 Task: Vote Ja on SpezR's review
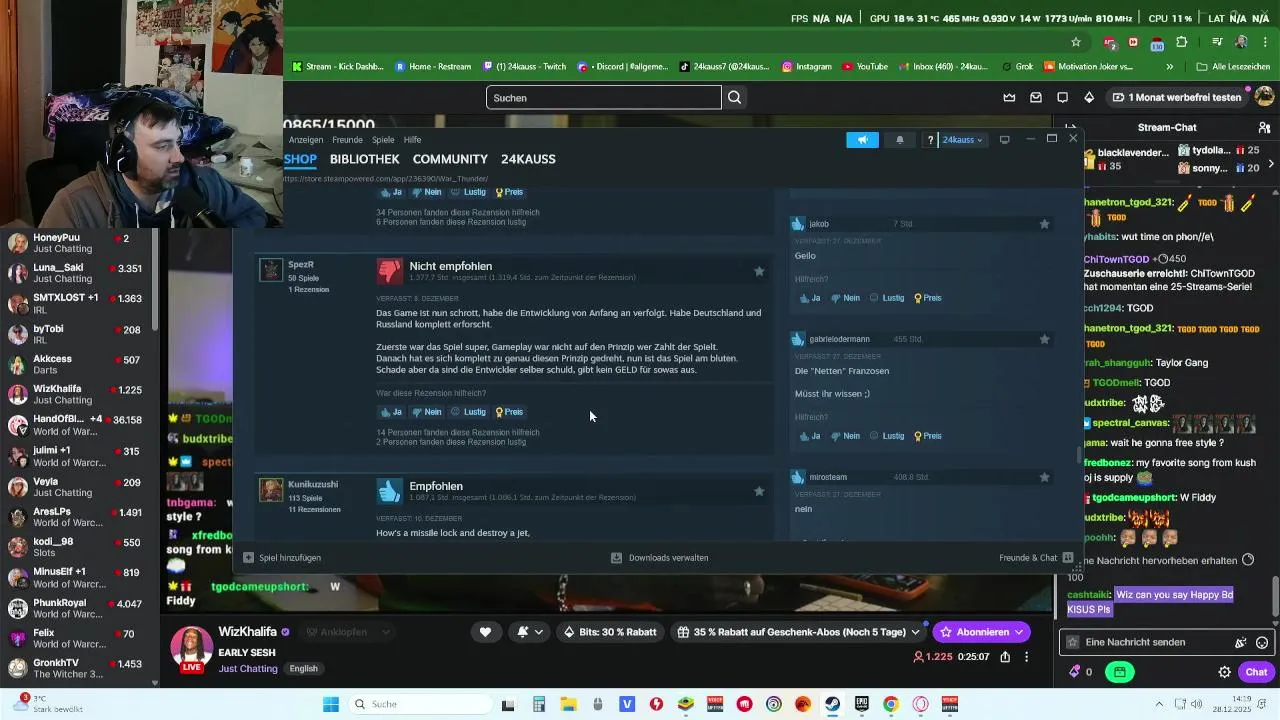pyautogui.click(x=391, y=412)
